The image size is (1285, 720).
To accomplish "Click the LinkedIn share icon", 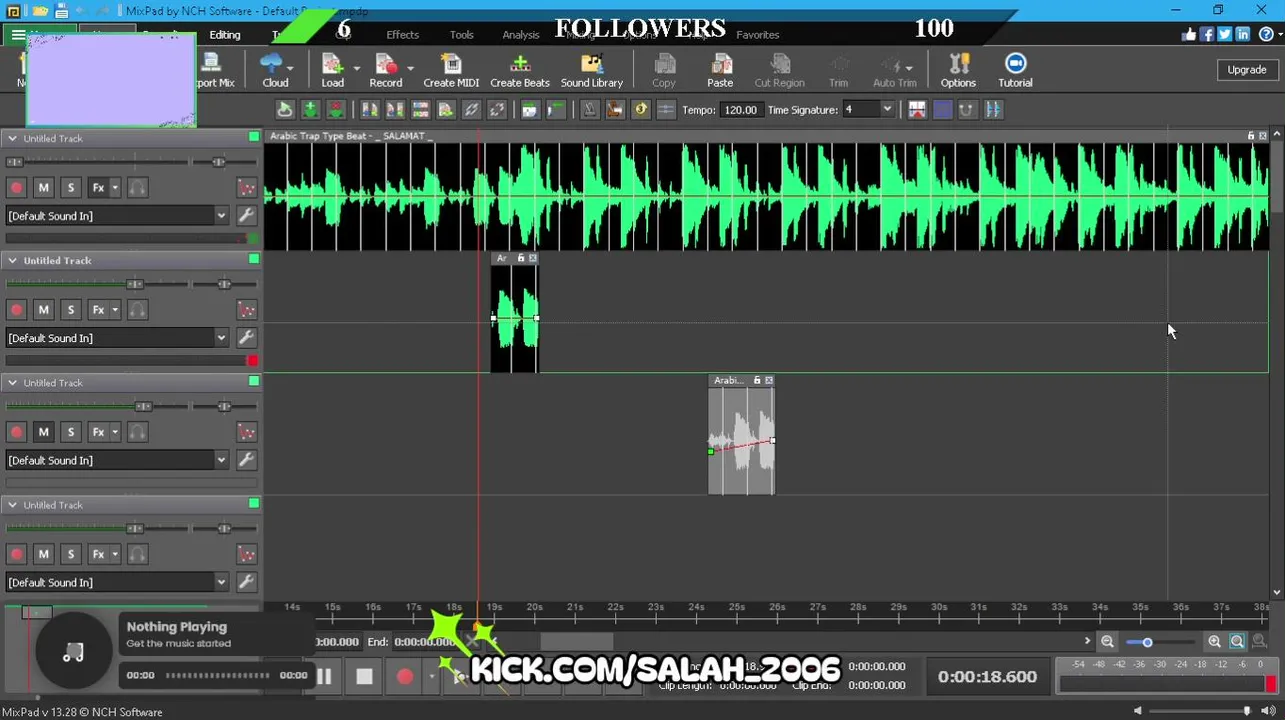I will click(x=1243, y=34).
